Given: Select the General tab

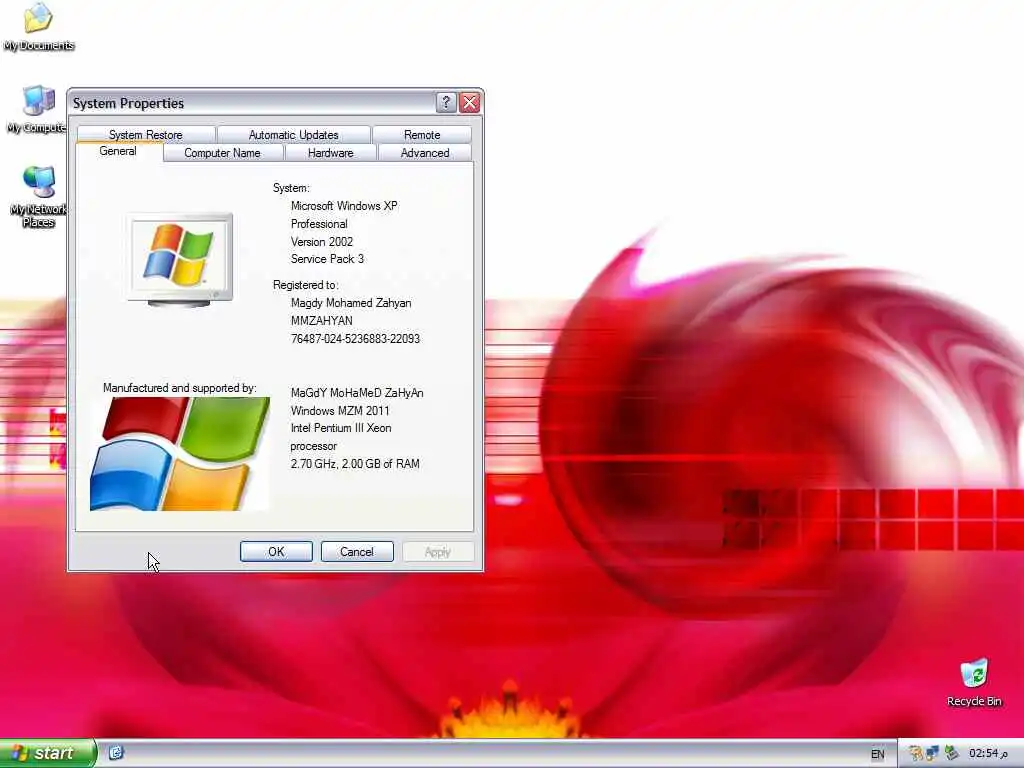Looking at the screenshot, I should [118, 152].
